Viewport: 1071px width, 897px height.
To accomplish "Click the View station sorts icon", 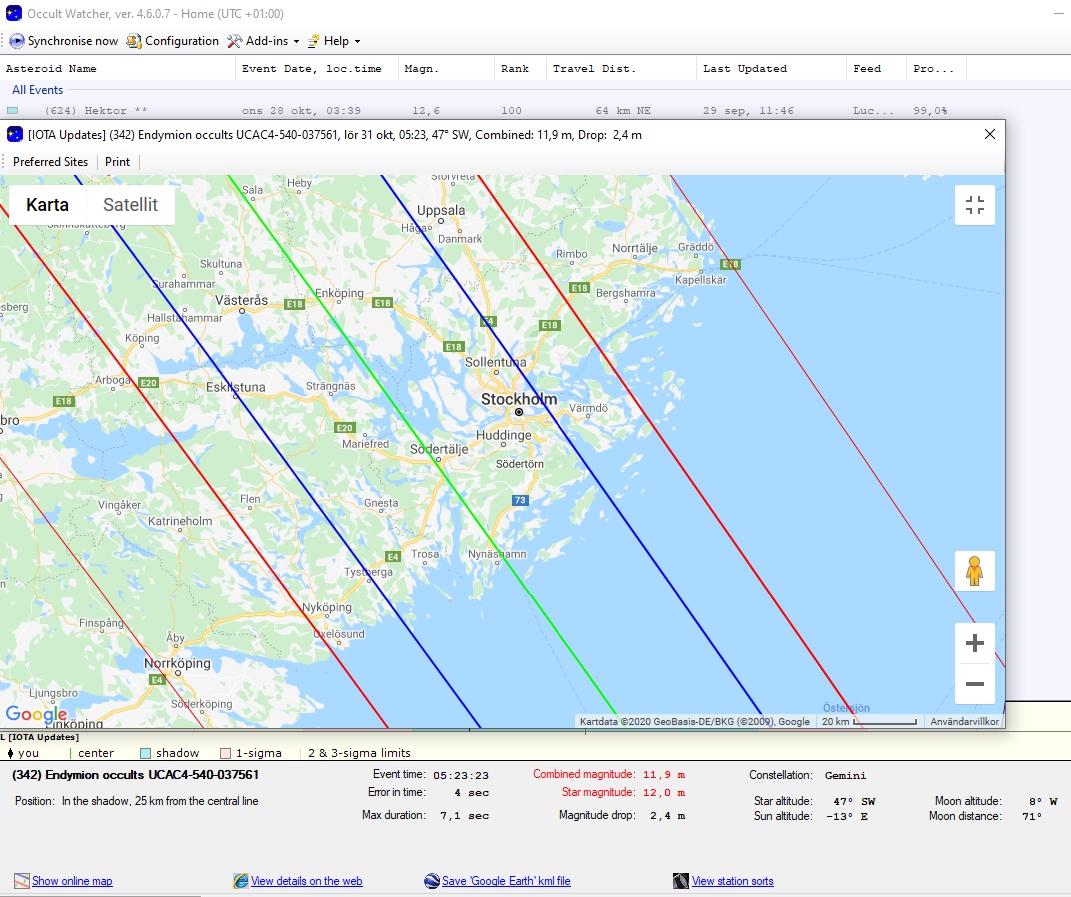I will click(681, 881).
